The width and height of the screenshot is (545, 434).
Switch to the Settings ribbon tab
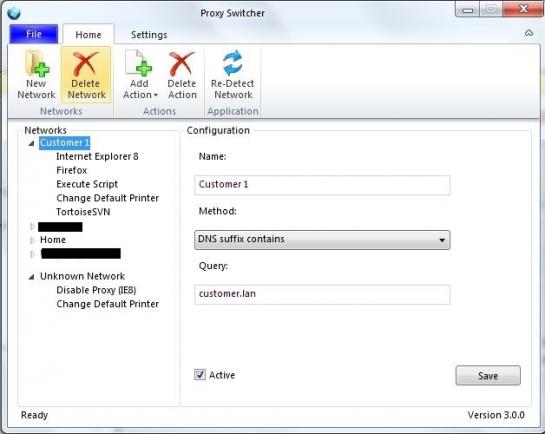pos(149,35)
